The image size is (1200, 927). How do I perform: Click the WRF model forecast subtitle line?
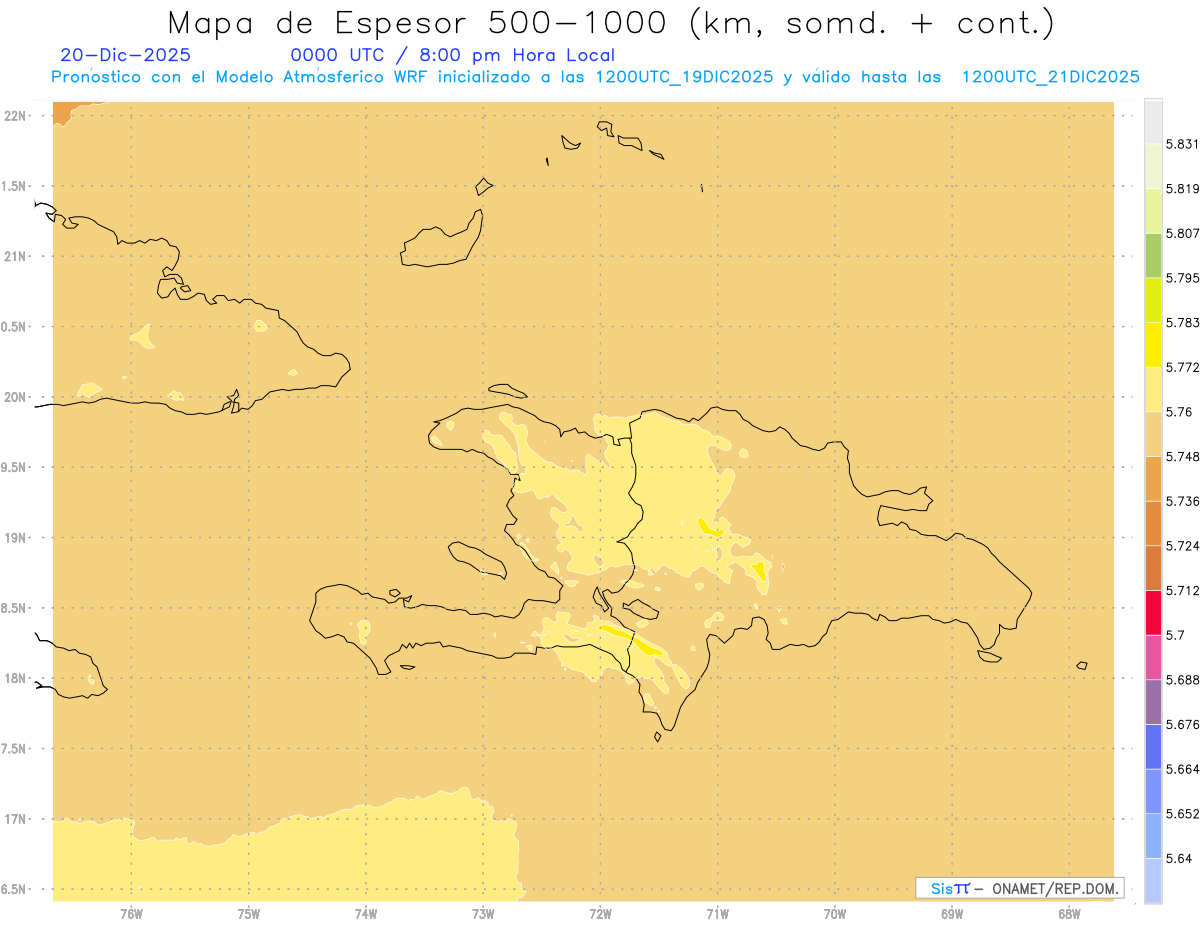tap(595, 77)
